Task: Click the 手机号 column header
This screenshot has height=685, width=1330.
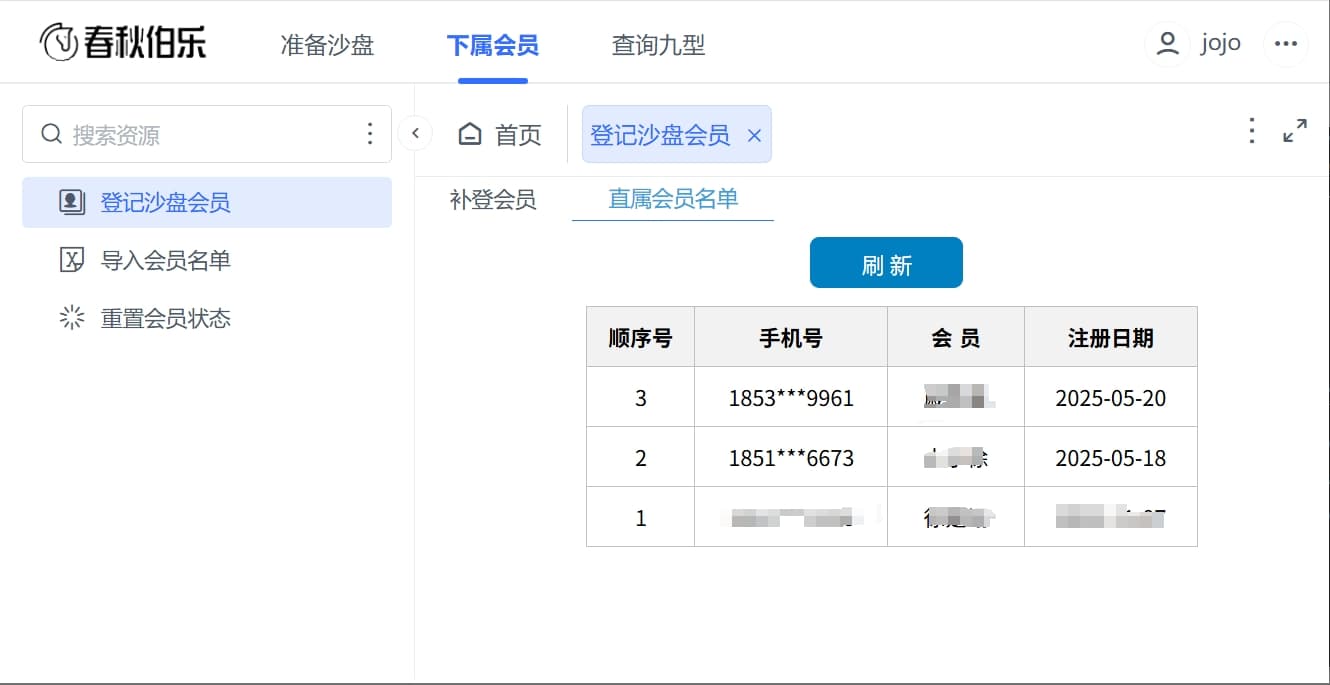Action: [x=791, y=338]
